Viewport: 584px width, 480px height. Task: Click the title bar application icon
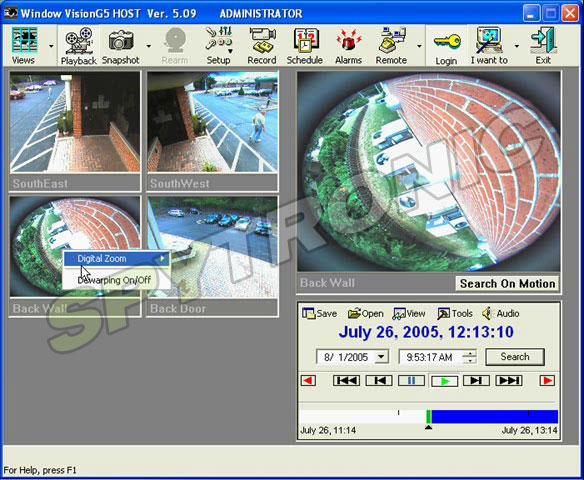10,13
